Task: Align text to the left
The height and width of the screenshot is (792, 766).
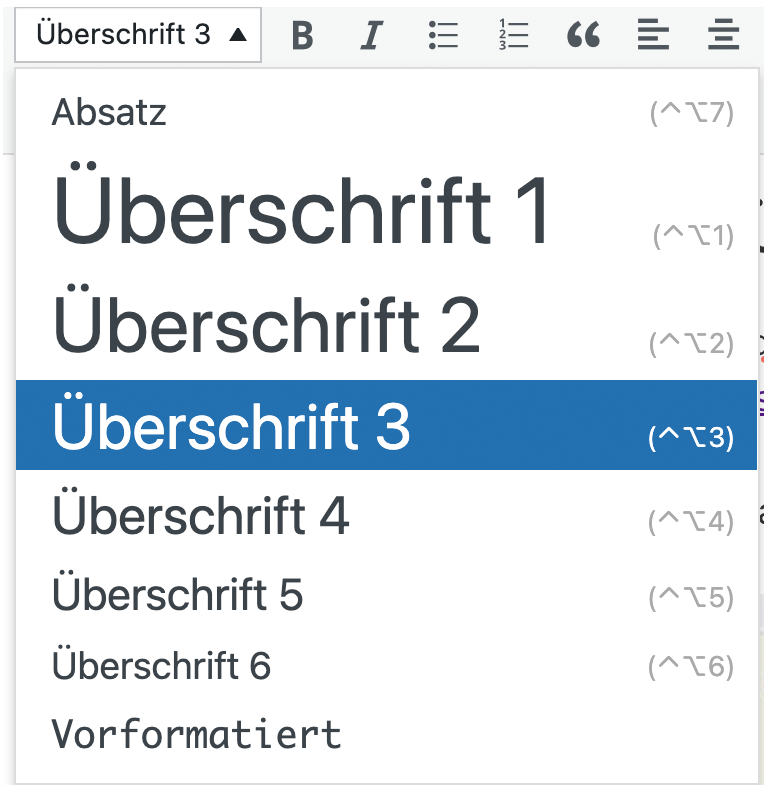Action: (653, 36)
